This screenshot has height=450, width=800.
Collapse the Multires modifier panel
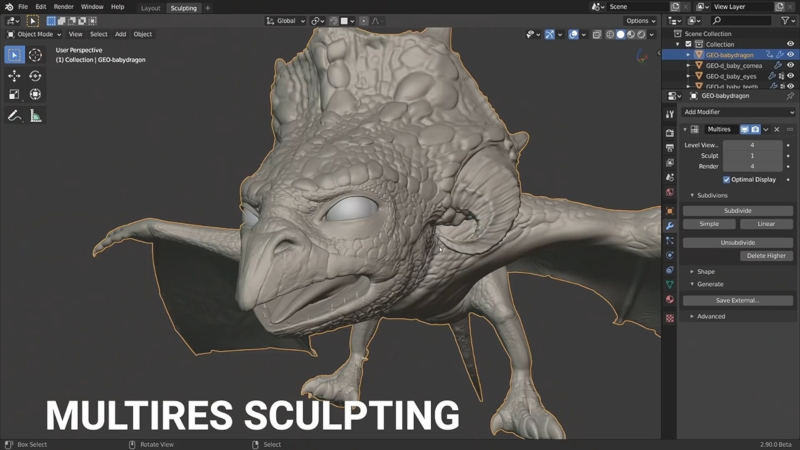point(685,130)
